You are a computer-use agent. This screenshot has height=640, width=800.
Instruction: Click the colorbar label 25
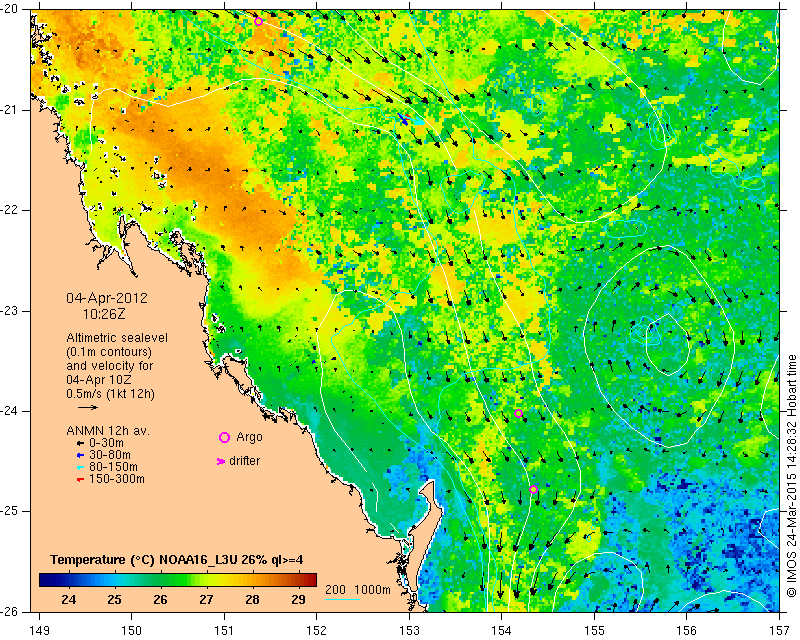click(114, 600)
